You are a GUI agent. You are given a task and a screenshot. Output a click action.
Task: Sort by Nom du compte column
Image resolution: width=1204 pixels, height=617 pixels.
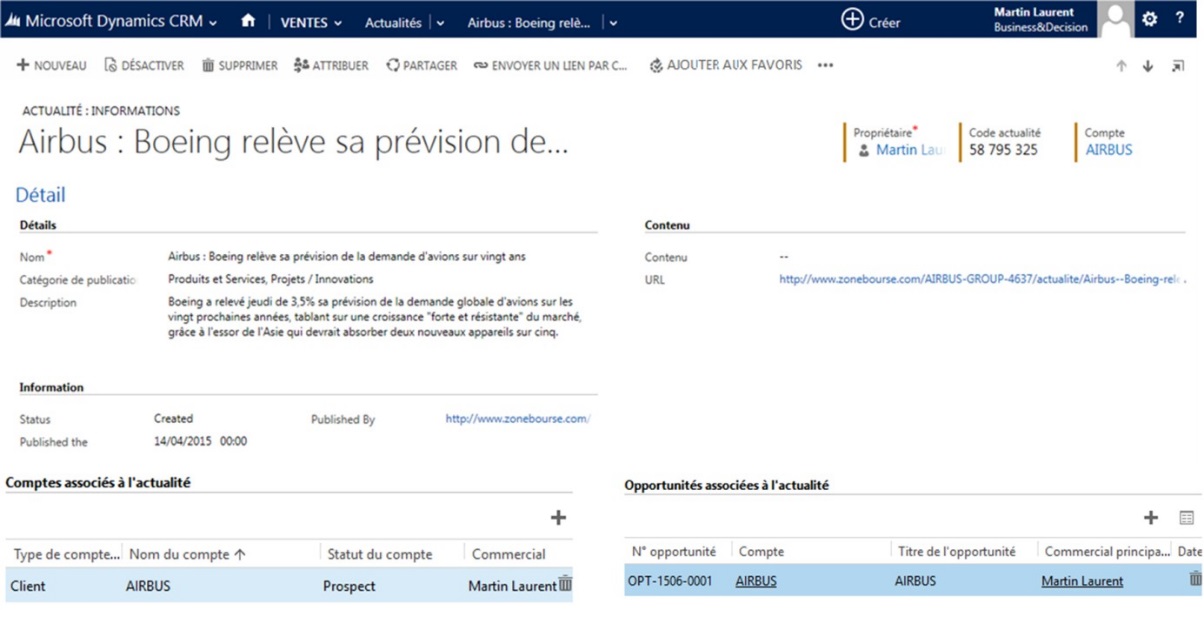[187, 554]
